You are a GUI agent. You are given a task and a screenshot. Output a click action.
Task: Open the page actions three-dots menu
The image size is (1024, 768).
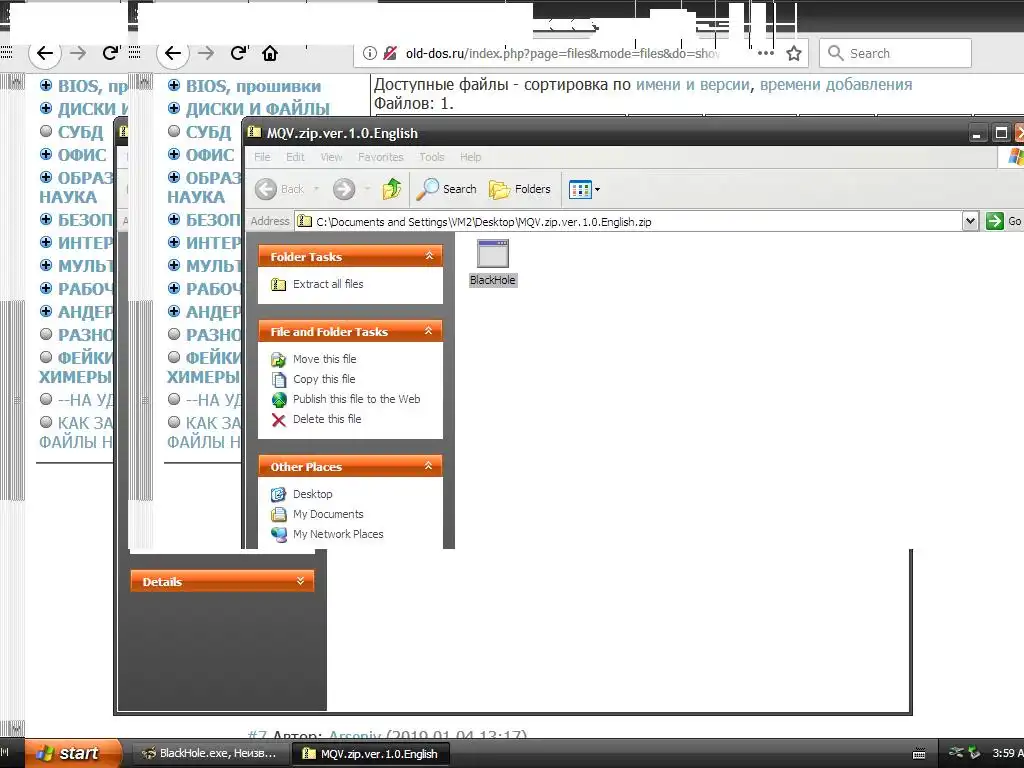point(765,54)
